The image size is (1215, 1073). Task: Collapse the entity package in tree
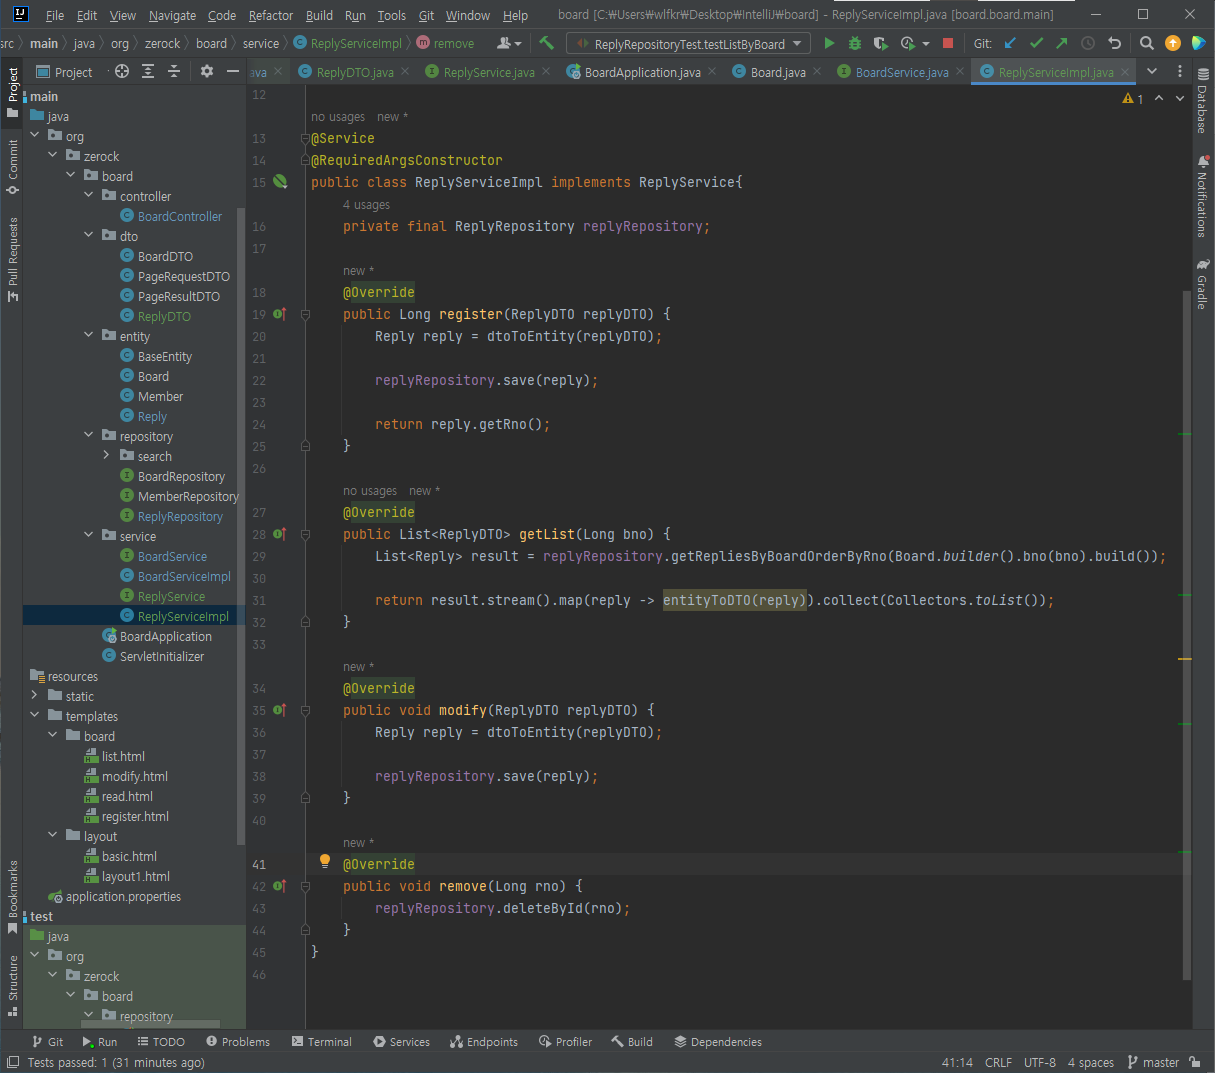point(89,336)
